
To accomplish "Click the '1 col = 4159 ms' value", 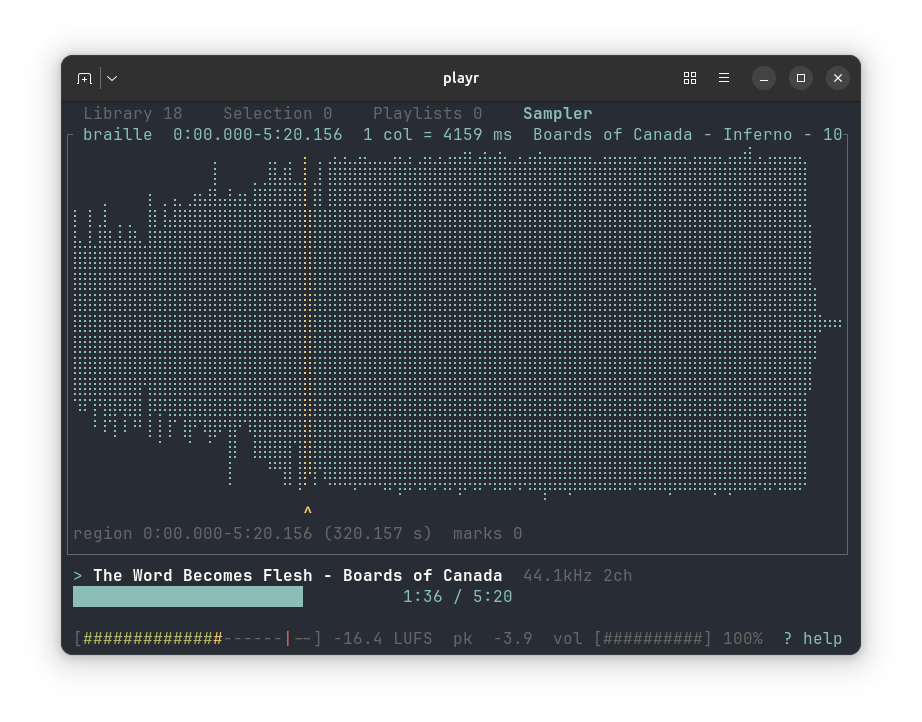I will pos(437,135).
